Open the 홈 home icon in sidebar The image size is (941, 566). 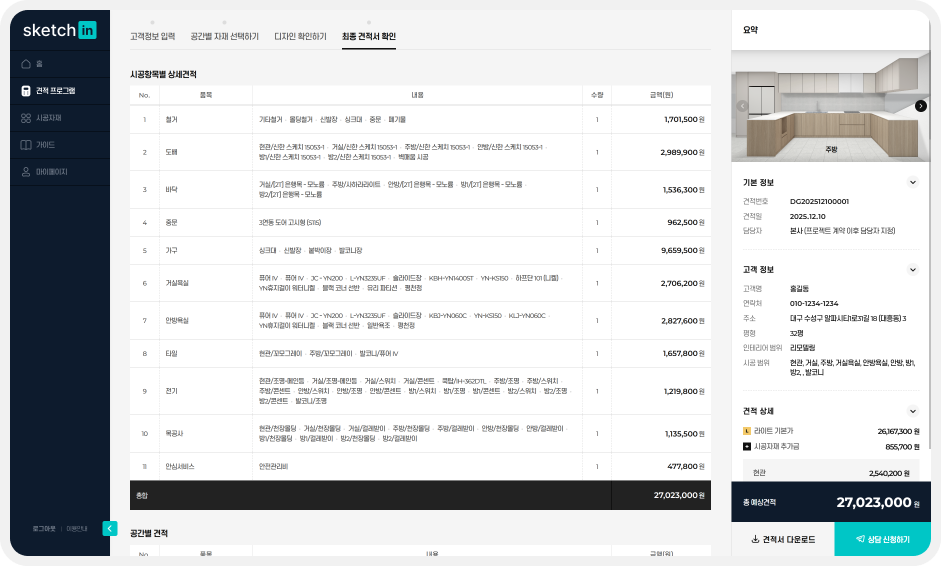26,64
